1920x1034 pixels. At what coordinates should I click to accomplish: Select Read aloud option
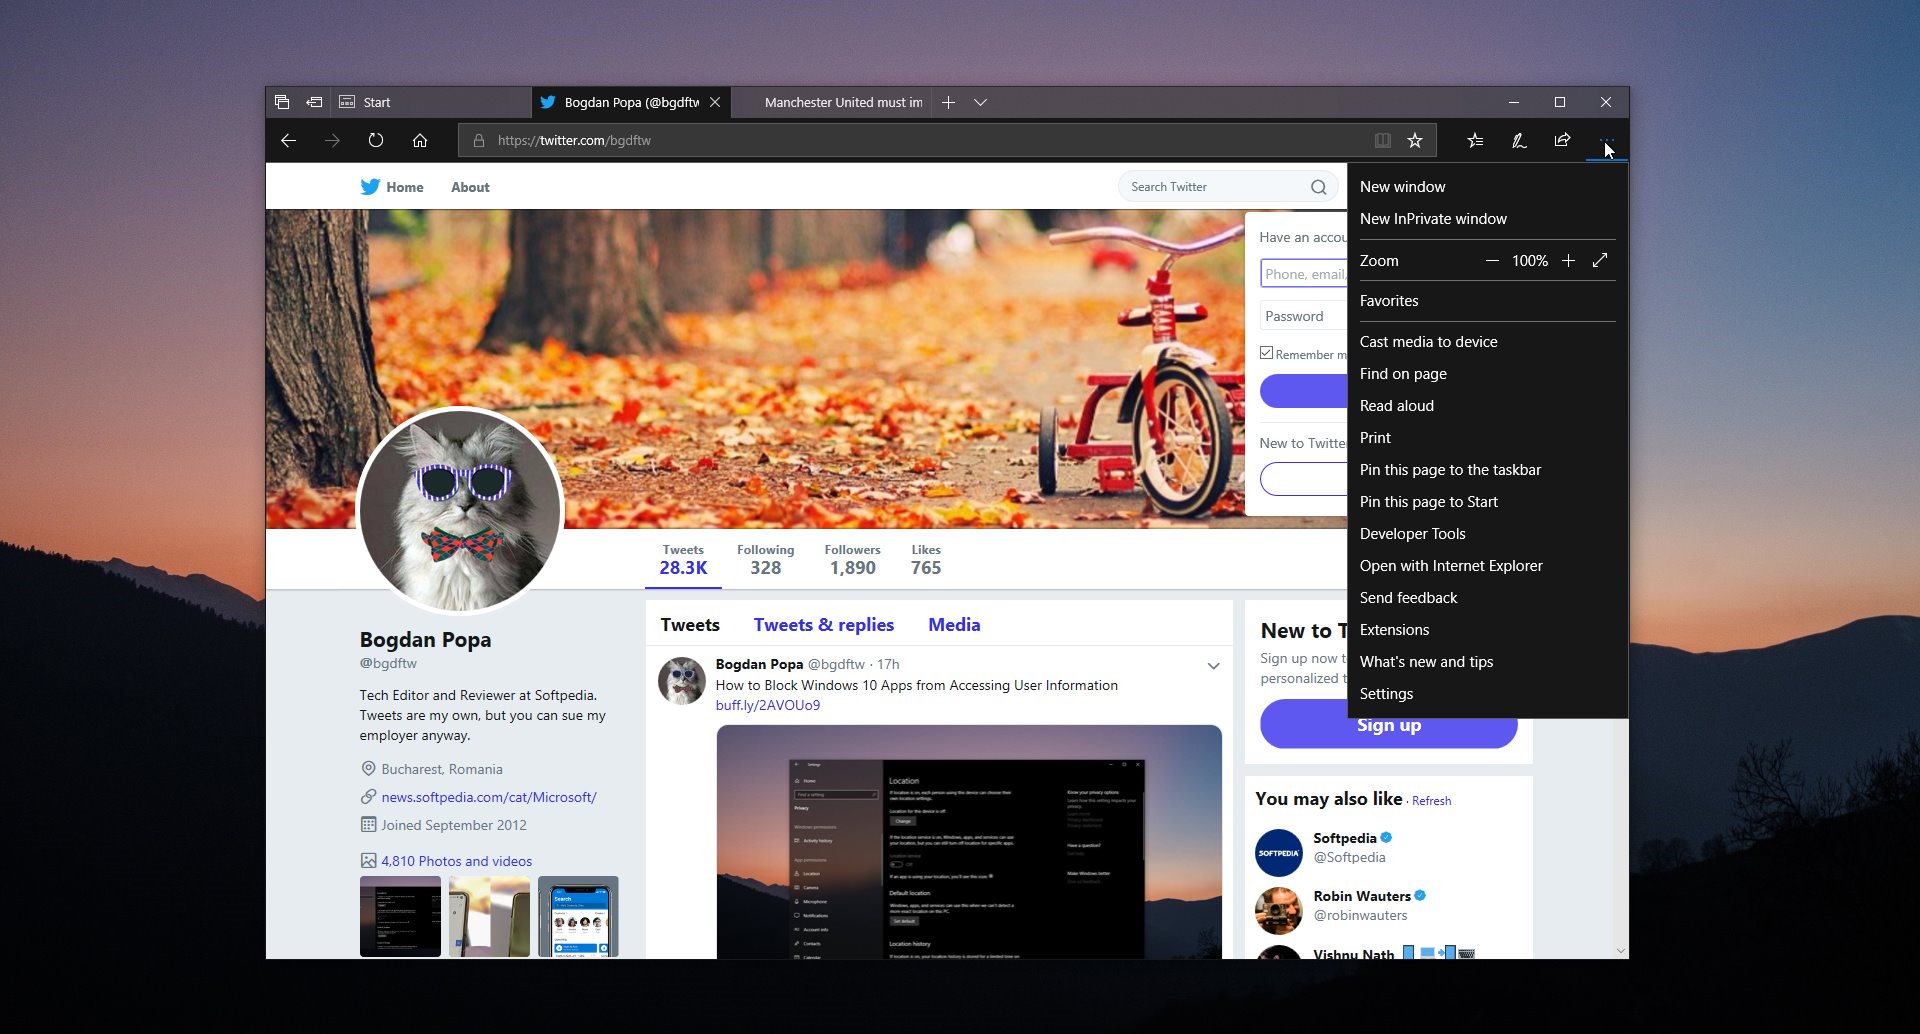pyautogui.click(x=1487, y=406)
